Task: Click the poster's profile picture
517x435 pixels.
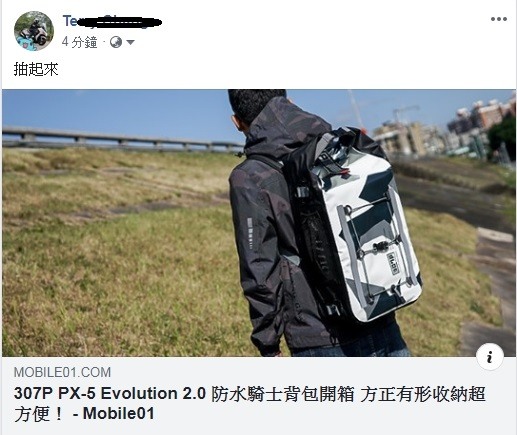Action: pyautogui.click(x=34, y=31)
